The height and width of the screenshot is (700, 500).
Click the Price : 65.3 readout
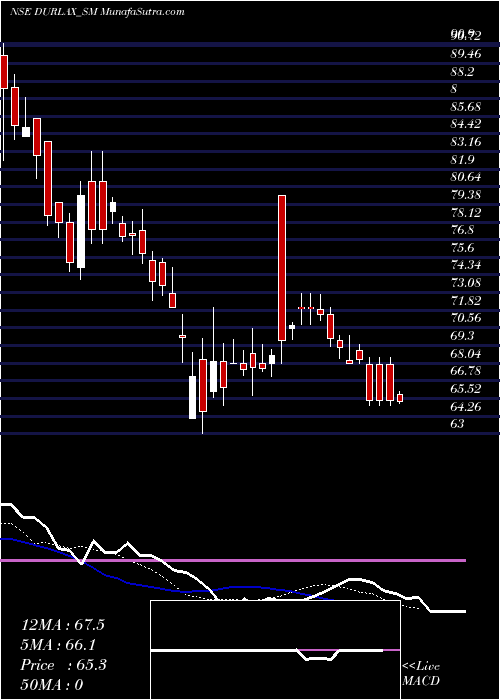(63, 665)
